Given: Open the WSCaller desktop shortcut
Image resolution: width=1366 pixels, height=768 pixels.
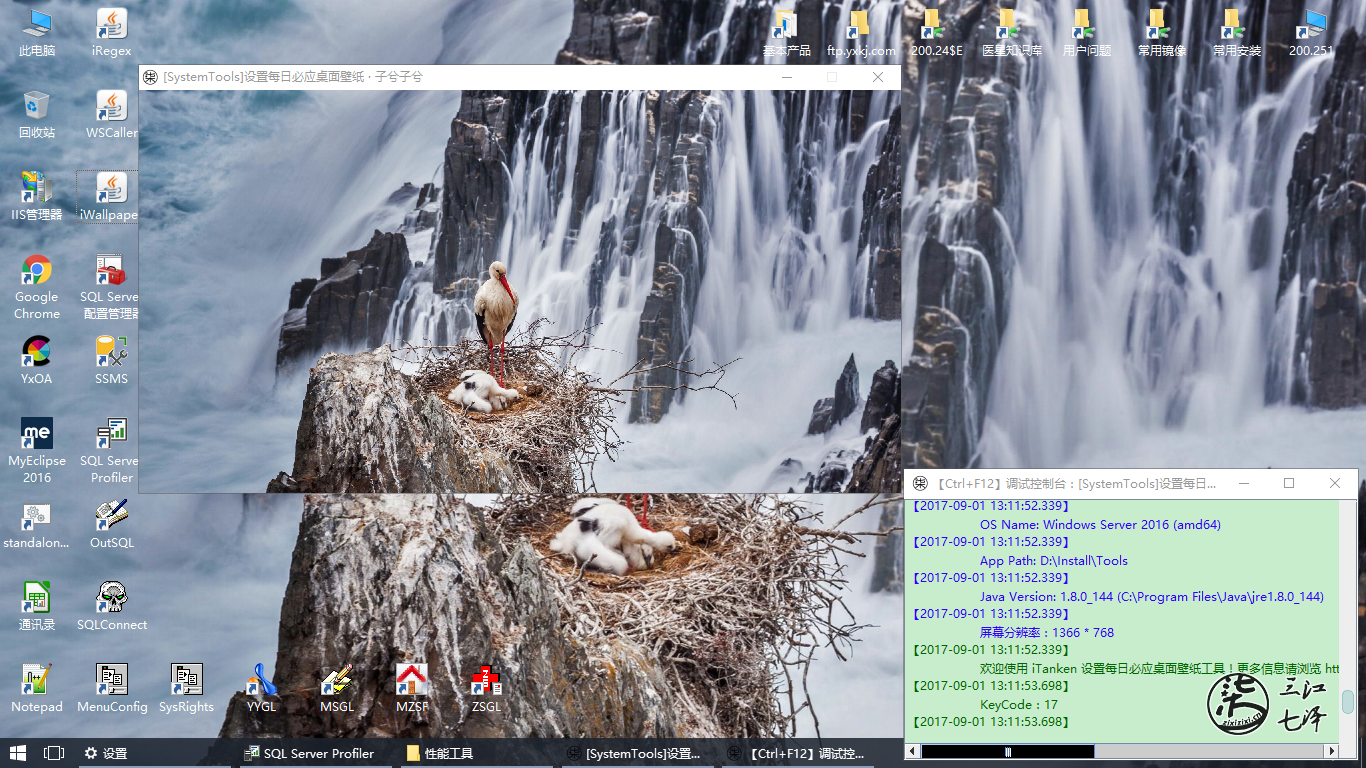Looking at the screenshot, I should 111,115.
